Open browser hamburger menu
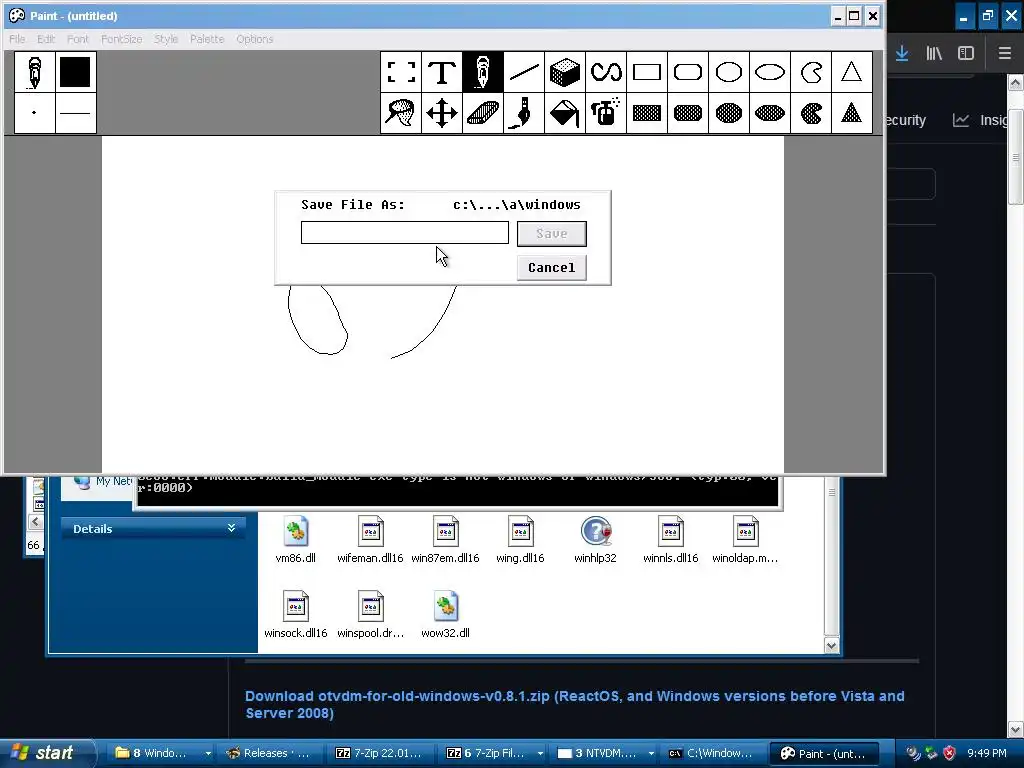This screenshot has height=768, width=1024. click(x=1005, y=53)
